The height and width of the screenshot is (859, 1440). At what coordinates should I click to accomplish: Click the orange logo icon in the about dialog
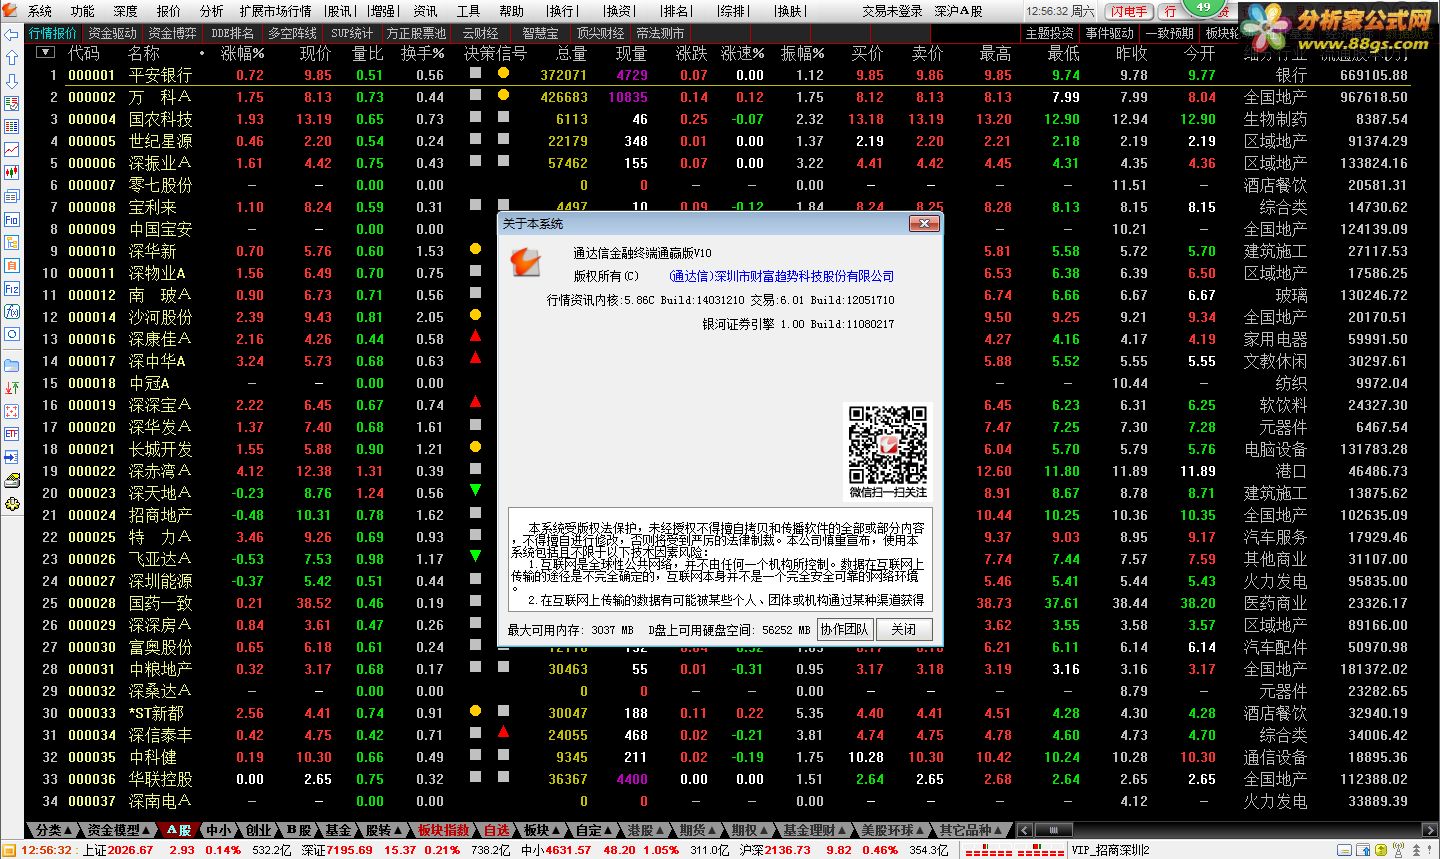tap(526, 263)
